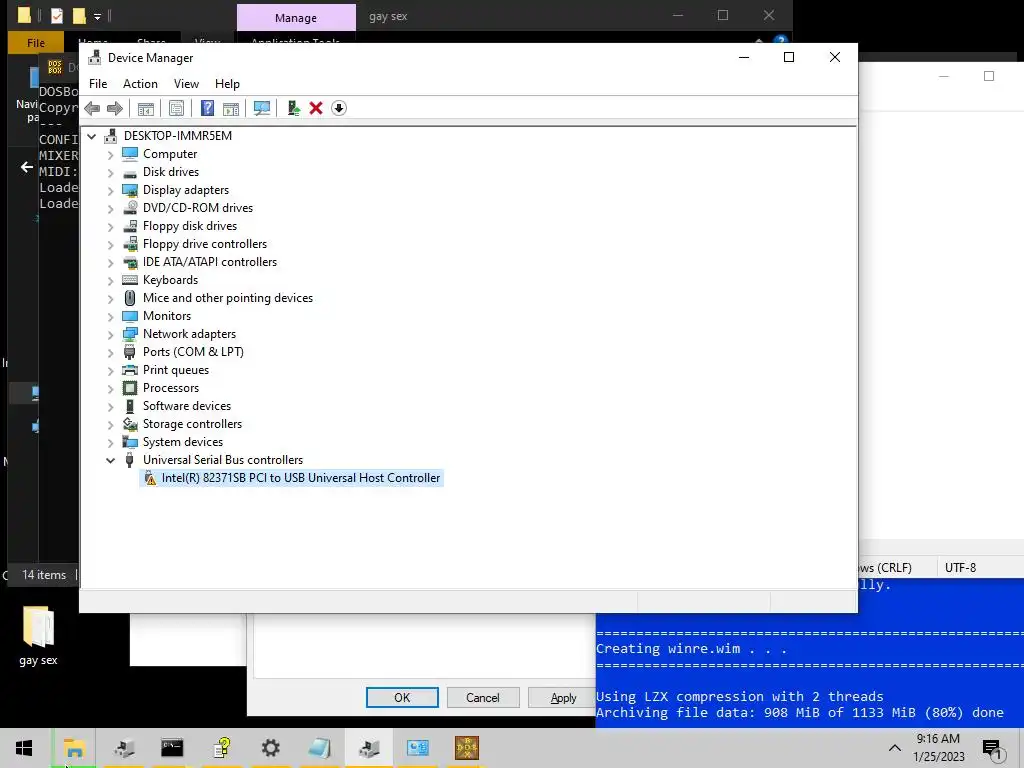1024x768 pixels.
Task: Open DOSBox icon on the taskbar
Action: point(466,748)
